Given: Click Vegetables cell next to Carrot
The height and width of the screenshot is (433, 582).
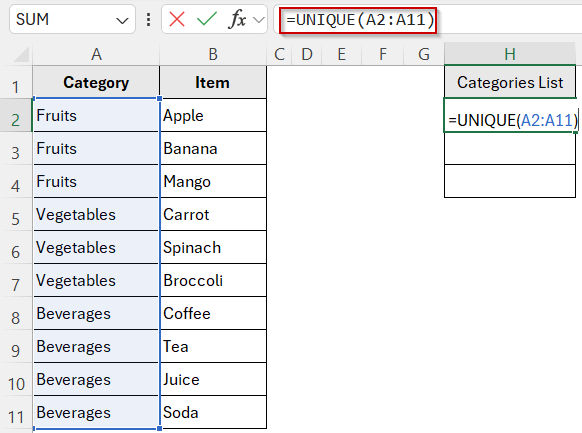Looking at the screenshot, I should click(x=96, y=214).
